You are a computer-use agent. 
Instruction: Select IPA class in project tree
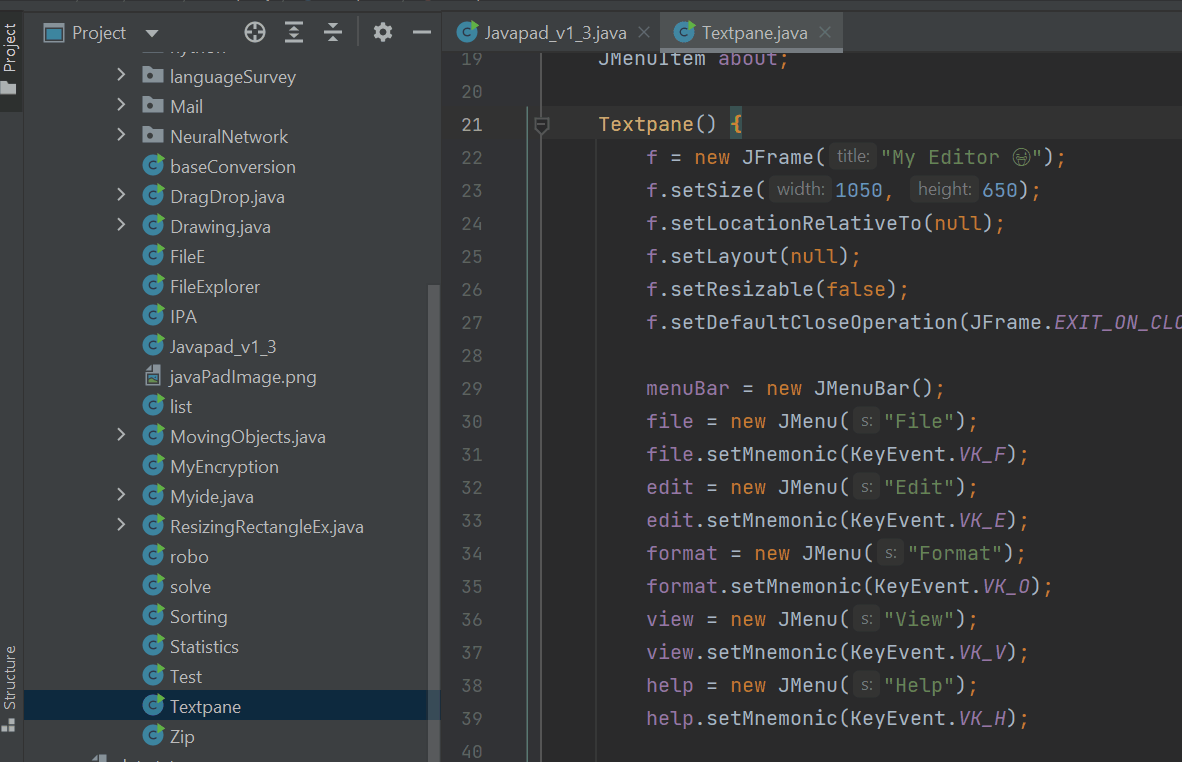[183, 317]
